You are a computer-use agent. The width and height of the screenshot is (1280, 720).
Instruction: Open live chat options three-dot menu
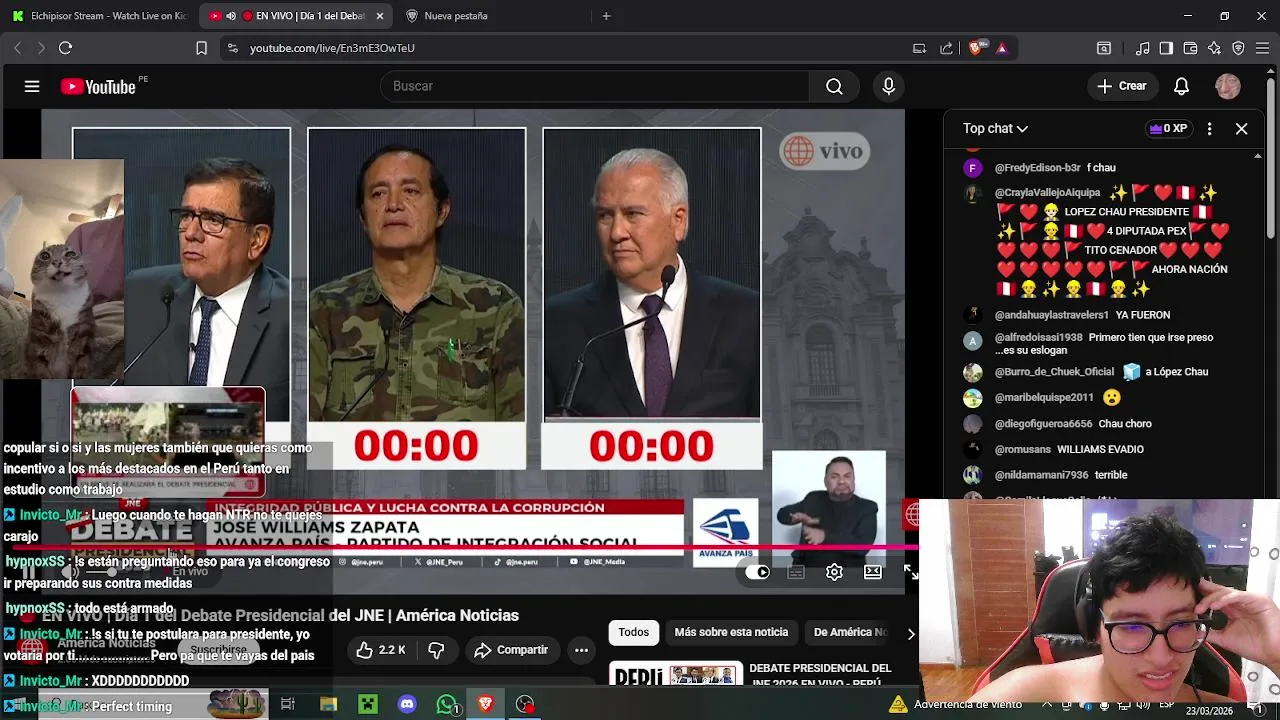point(1209,129)
